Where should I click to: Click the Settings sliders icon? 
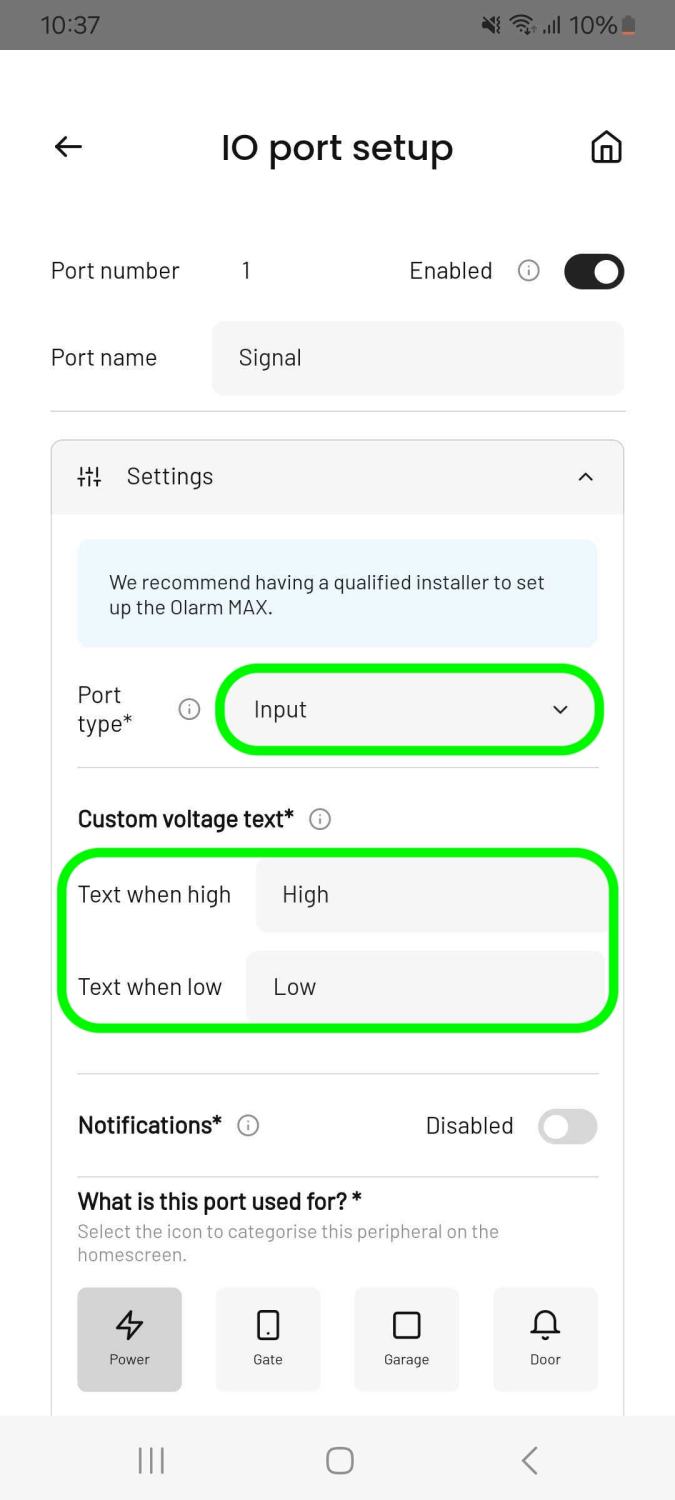coord(89,477)
